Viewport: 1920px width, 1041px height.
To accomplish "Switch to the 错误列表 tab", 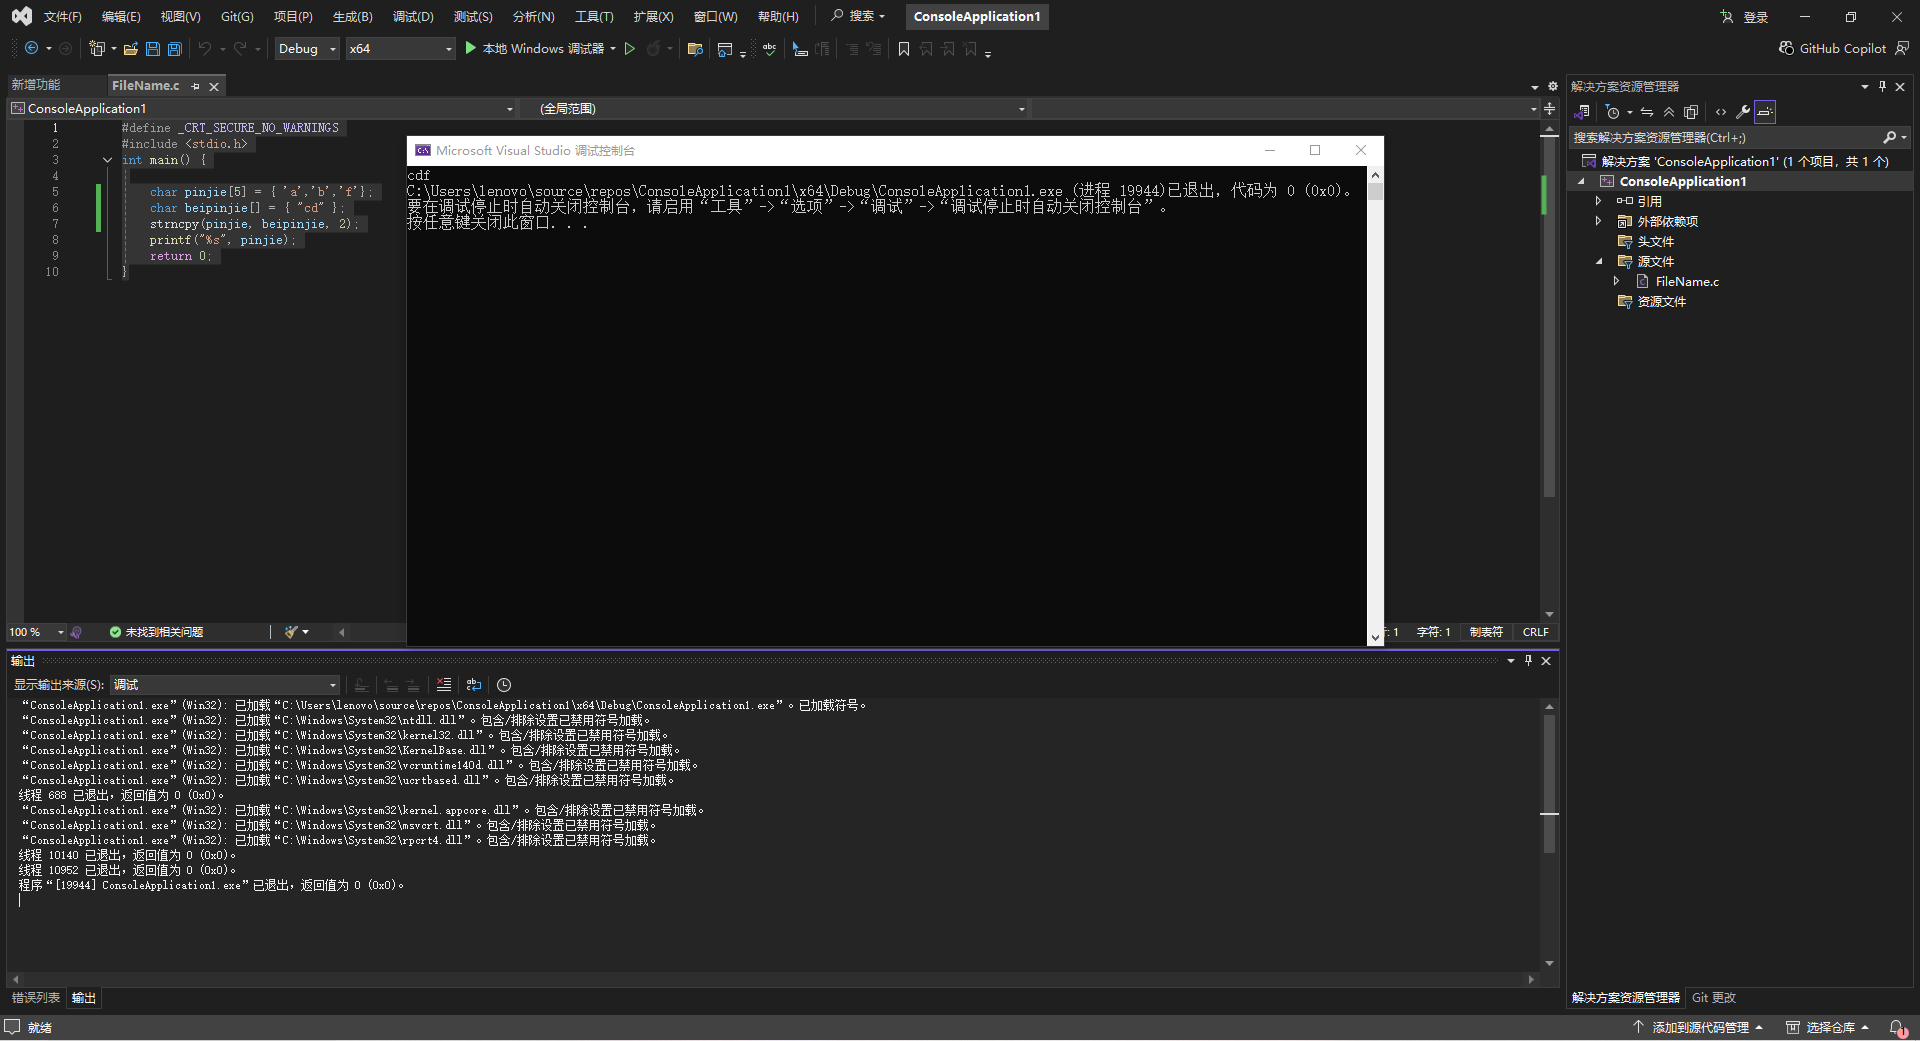I will (36, 998).
